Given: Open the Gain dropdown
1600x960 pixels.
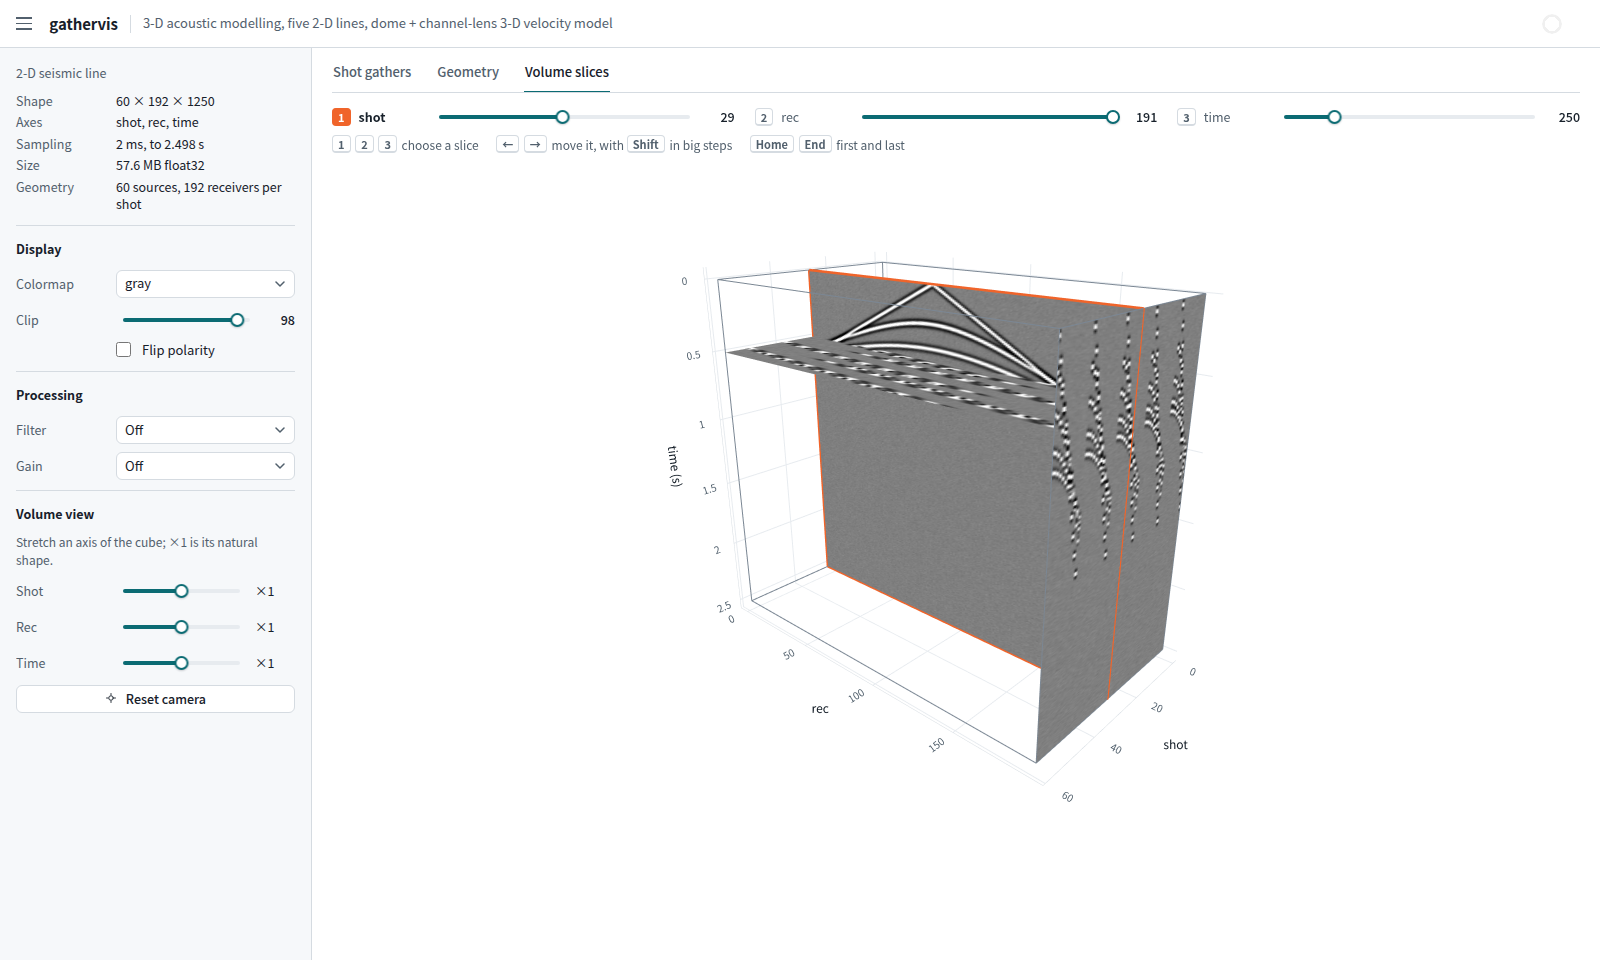Looking at the screenshot, I should coord(205,466).
